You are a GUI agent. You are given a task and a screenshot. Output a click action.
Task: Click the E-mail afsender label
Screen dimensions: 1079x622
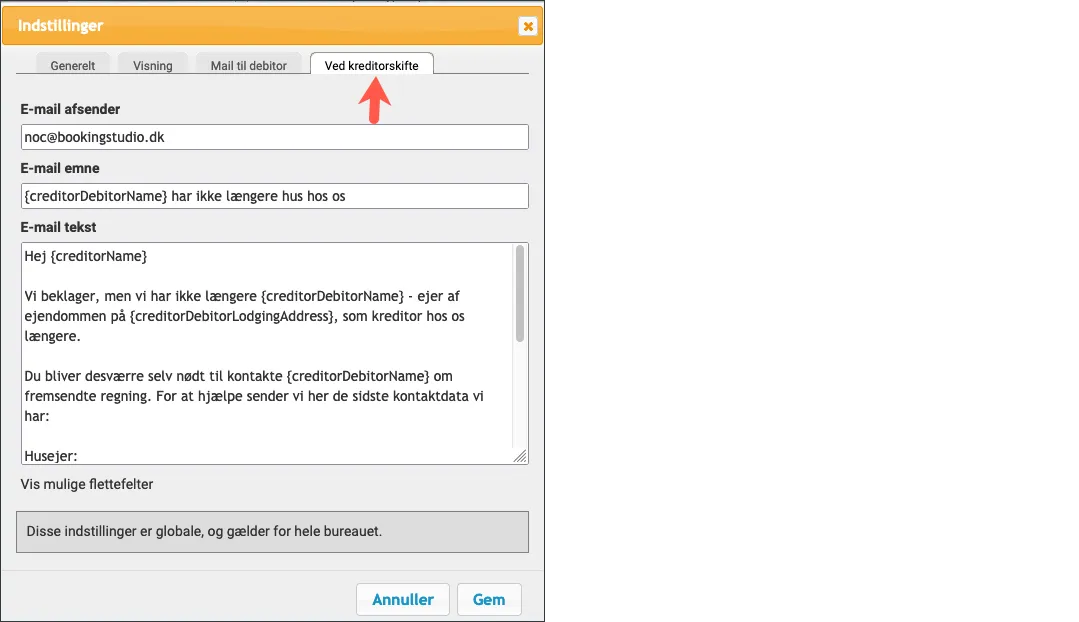tap(70, 110)
